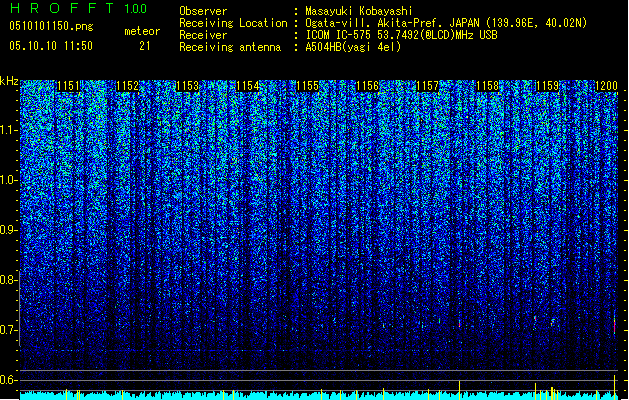Click the 1157 time marker
629x400 pixels.
[428, 86]
